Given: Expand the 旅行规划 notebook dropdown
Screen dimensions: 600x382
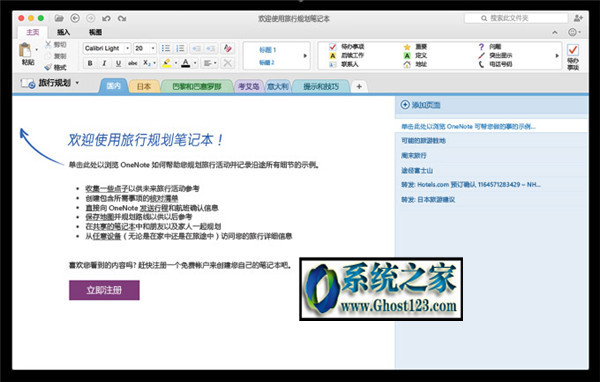Looking at the screenshot, I should pyautogui.click(x=50, y=83).
